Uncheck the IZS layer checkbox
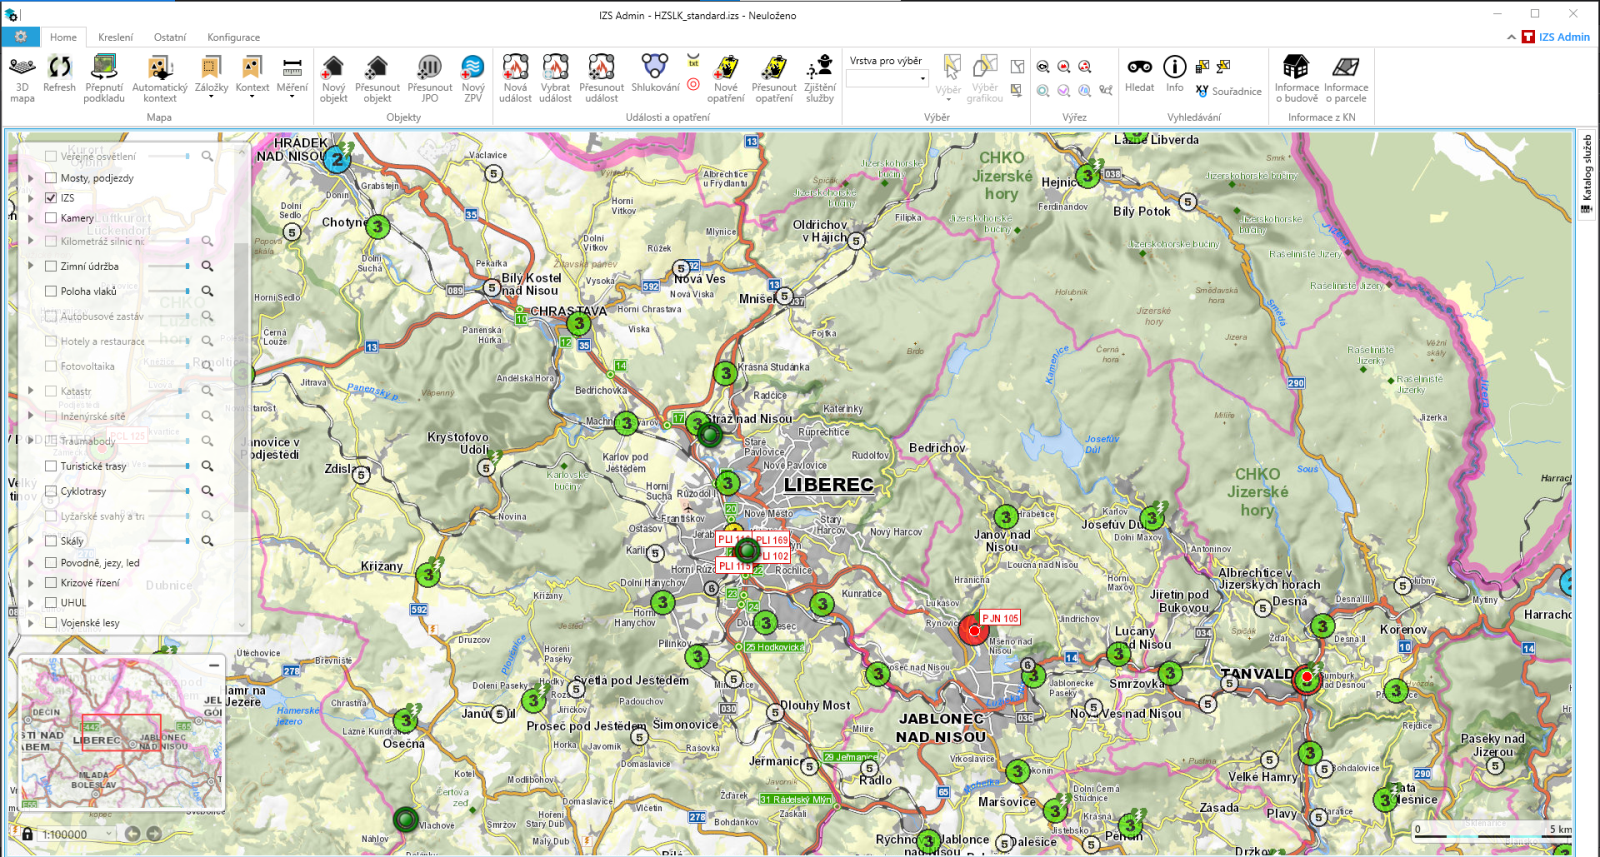1600x857 pixels. 51,198
